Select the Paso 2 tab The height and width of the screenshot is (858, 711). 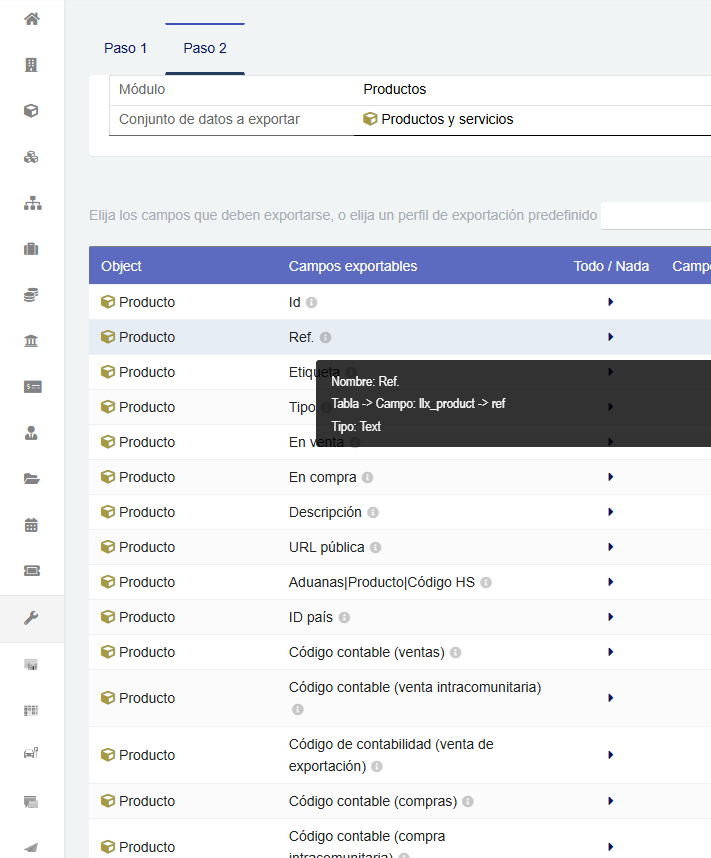(204, 48)
